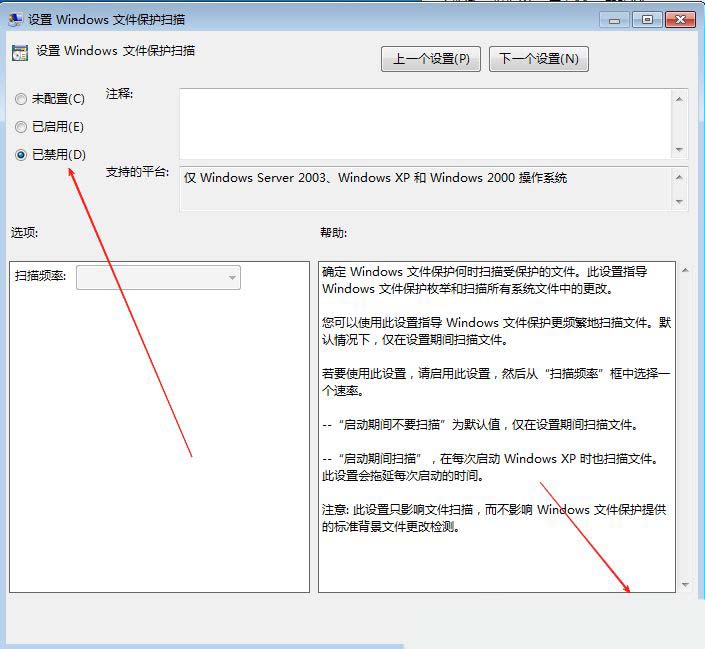Click the policy setting icon beside the heading
This screenshot has width=705, height=649.
(x=20, y=53)
